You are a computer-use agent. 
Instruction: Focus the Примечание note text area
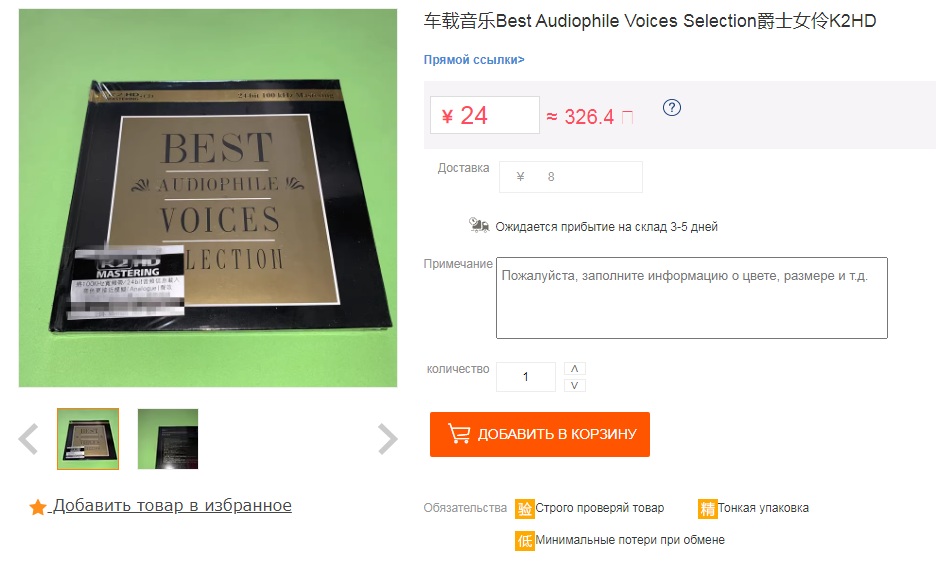(x=691, y=298)
